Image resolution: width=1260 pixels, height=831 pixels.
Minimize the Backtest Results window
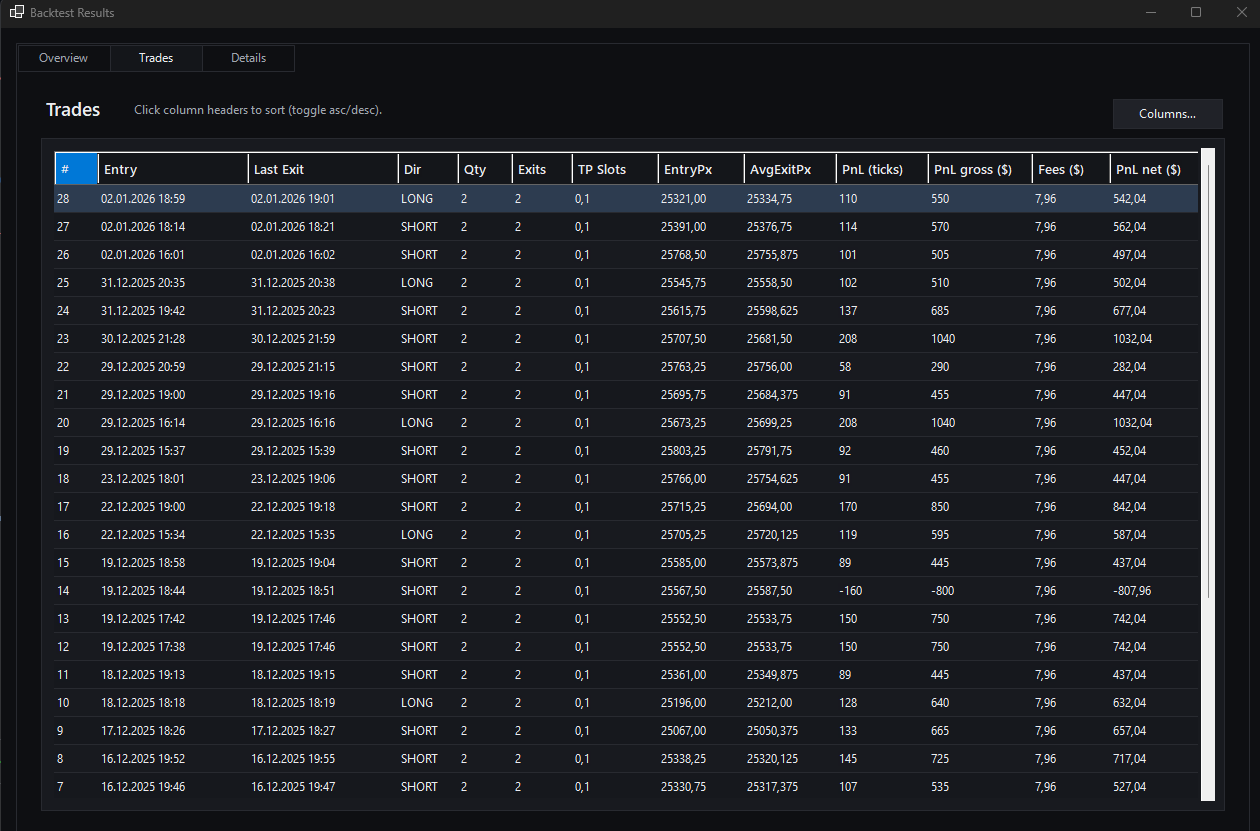pos(1150,13)
